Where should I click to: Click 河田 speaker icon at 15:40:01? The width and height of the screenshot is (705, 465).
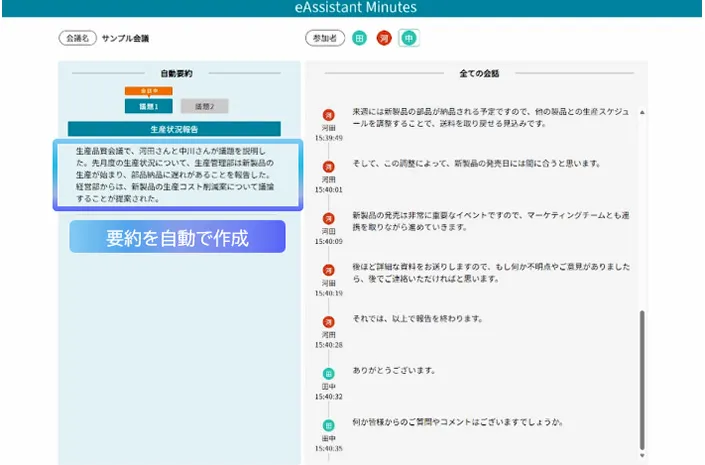pos(328,165)
